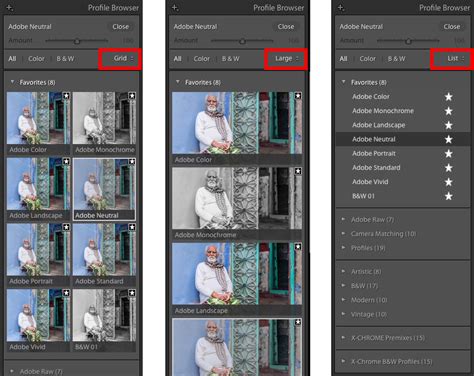The image size is (474, 376).
Task: Click Amount slider handle in Grid panel
Action: [x=77, y=41]
